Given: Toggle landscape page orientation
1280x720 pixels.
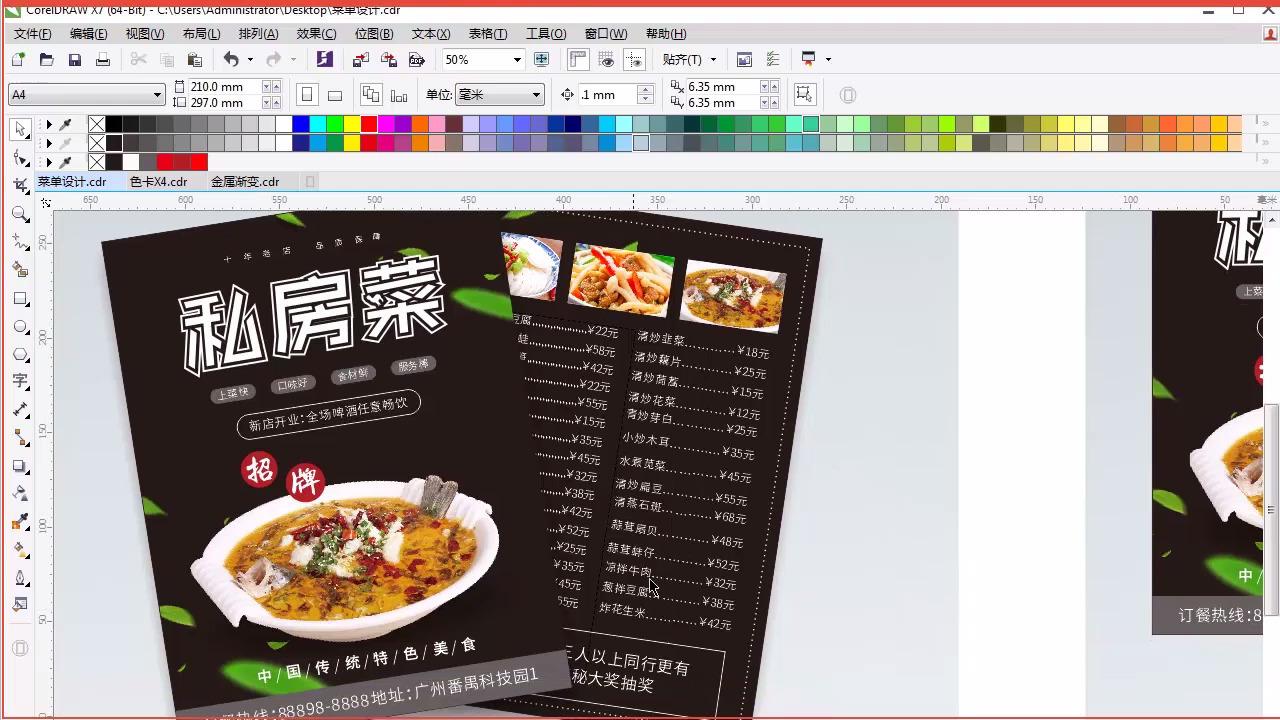Looking at the screenshot, I should [x=333, y=93].
